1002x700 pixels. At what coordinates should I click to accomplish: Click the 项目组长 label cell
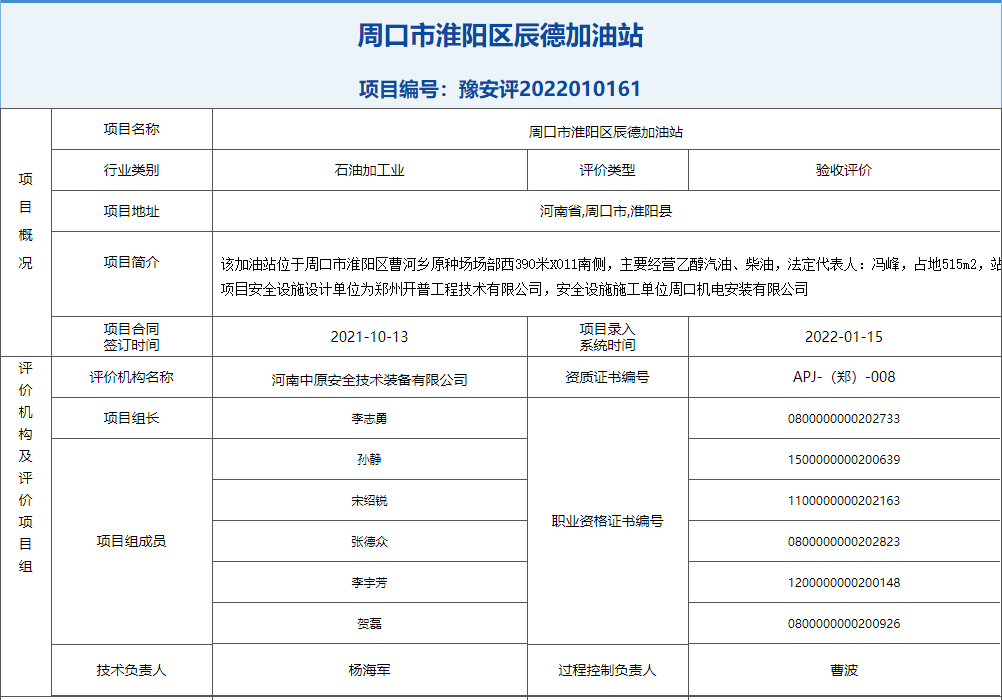pyautogui.click(x=132, y=418)
